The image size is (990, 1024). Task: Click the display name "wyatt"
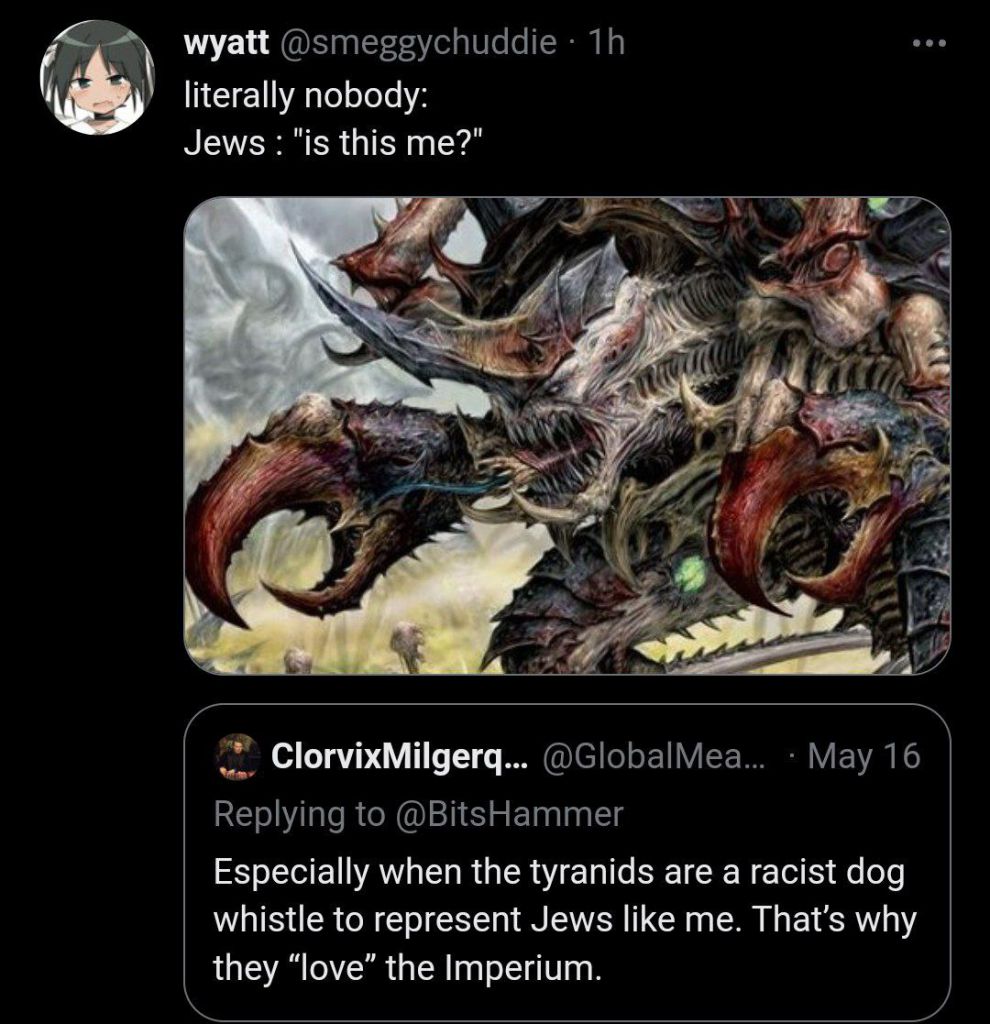[x=226, y=43]
